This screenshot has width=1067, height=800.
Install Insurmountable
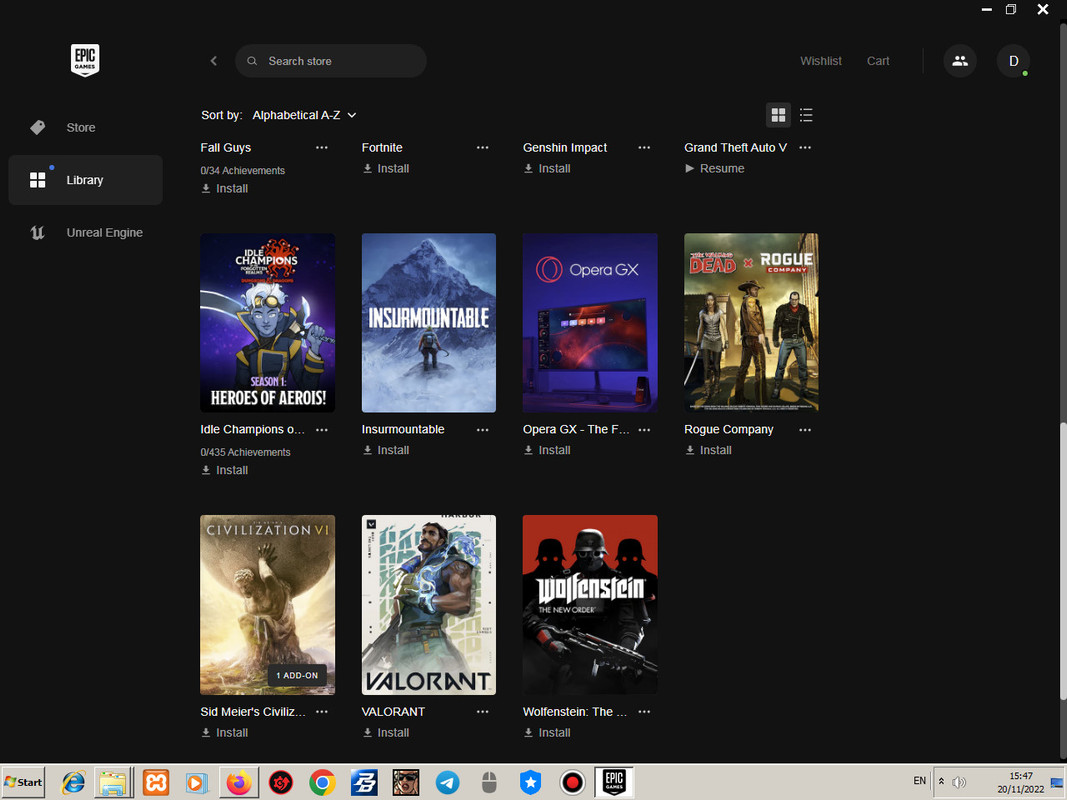click(386, 450)
